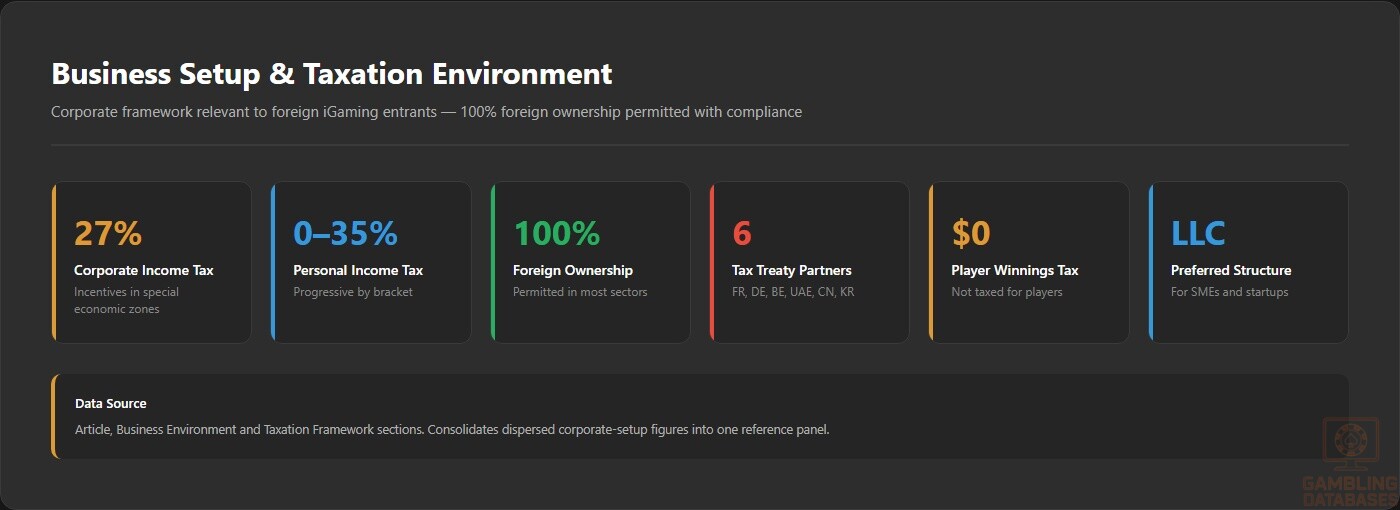Click the For SMEs and startups caption

coord(1230,292)
